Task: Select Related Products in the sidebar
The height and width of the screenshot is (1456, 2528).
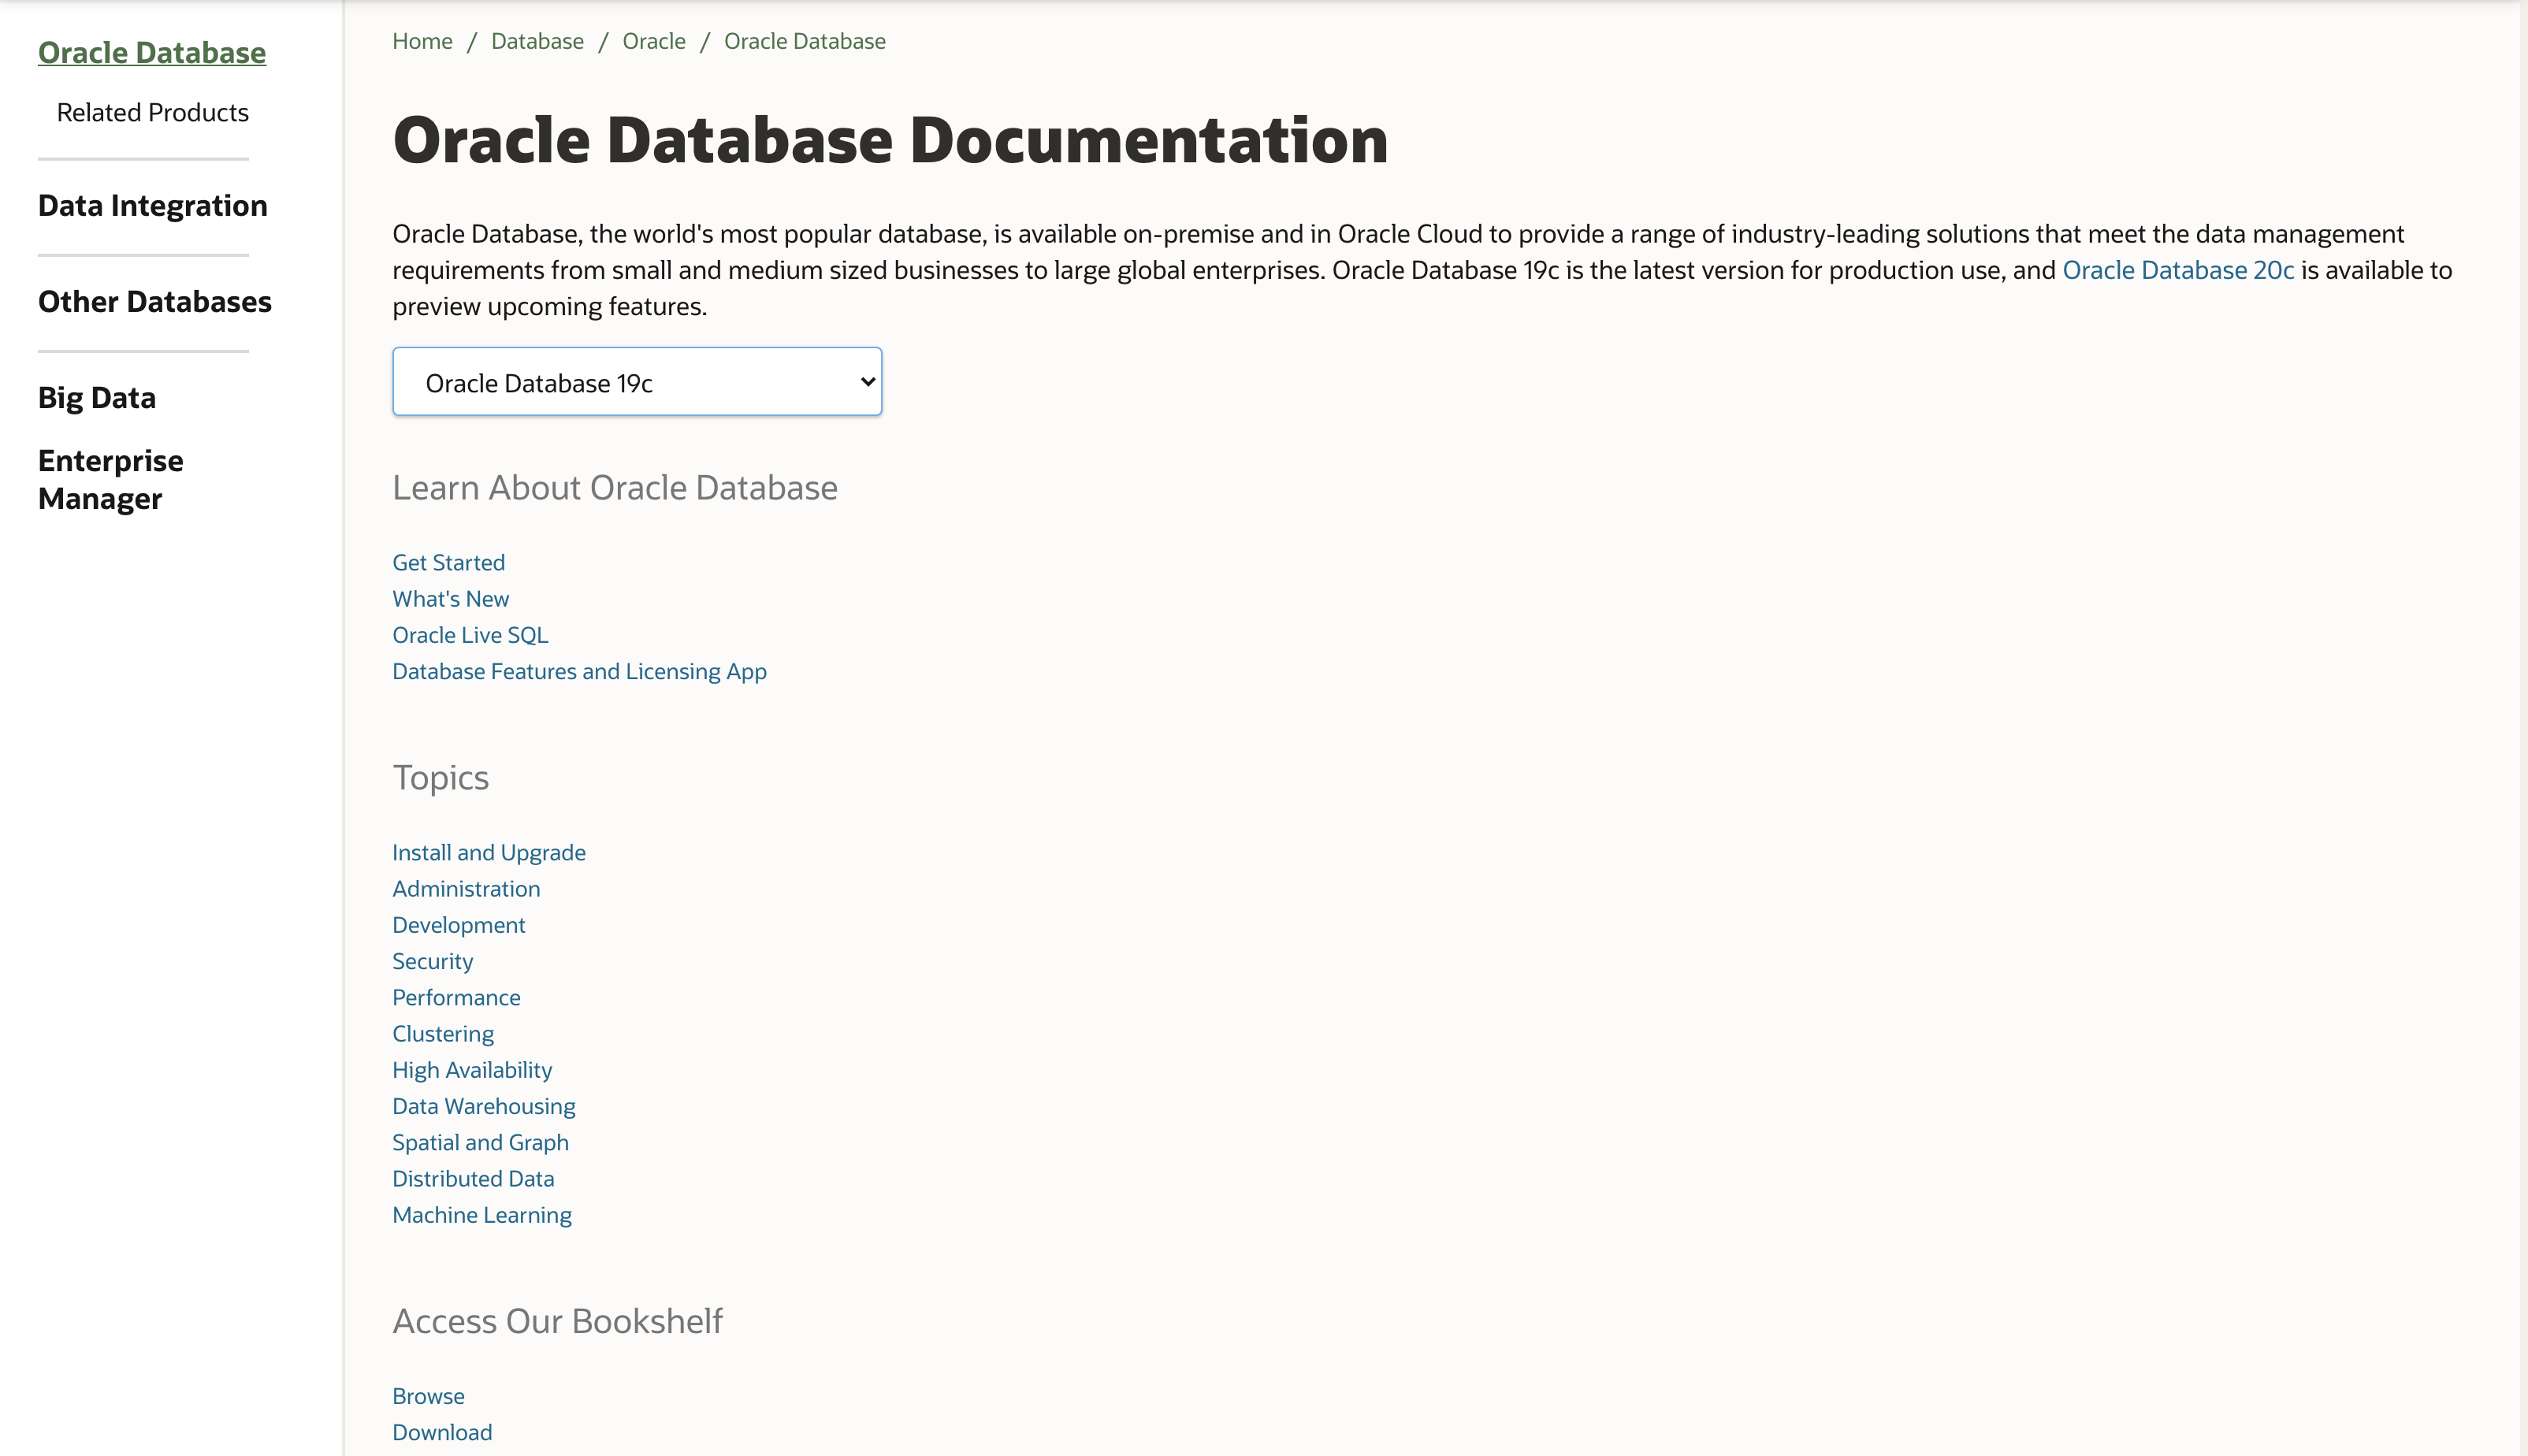Action: click(x=153, y=113)
